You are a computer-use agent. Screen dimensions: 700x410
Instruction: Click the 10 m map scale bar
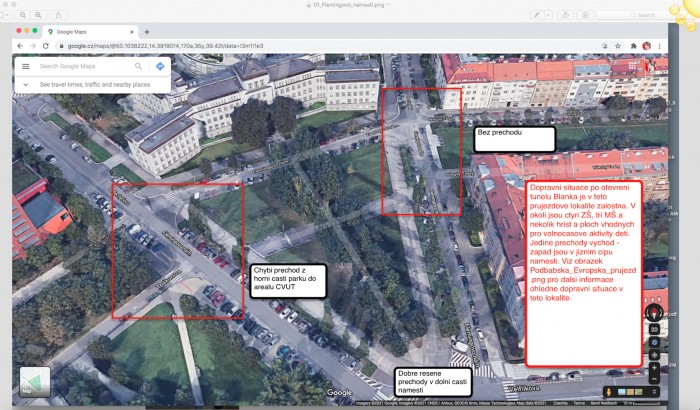click(643, 403)
